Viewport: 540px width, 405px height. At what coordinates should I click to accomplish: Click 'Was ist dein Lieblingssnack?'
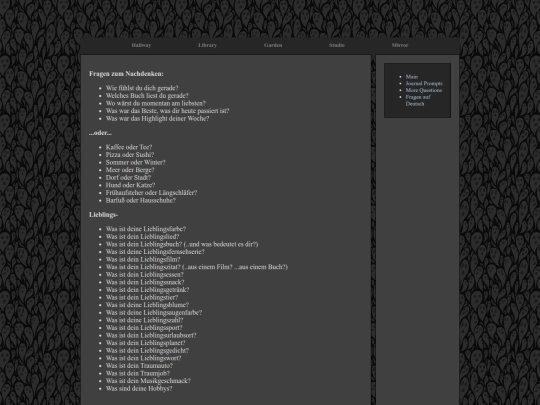tap(145, 282)
